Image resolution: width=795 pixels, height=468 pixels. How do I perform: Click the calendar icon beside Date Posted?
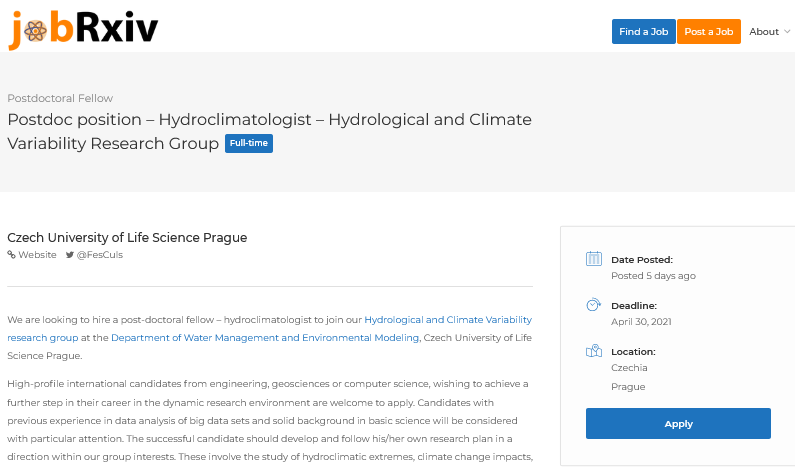click(593, 259)
